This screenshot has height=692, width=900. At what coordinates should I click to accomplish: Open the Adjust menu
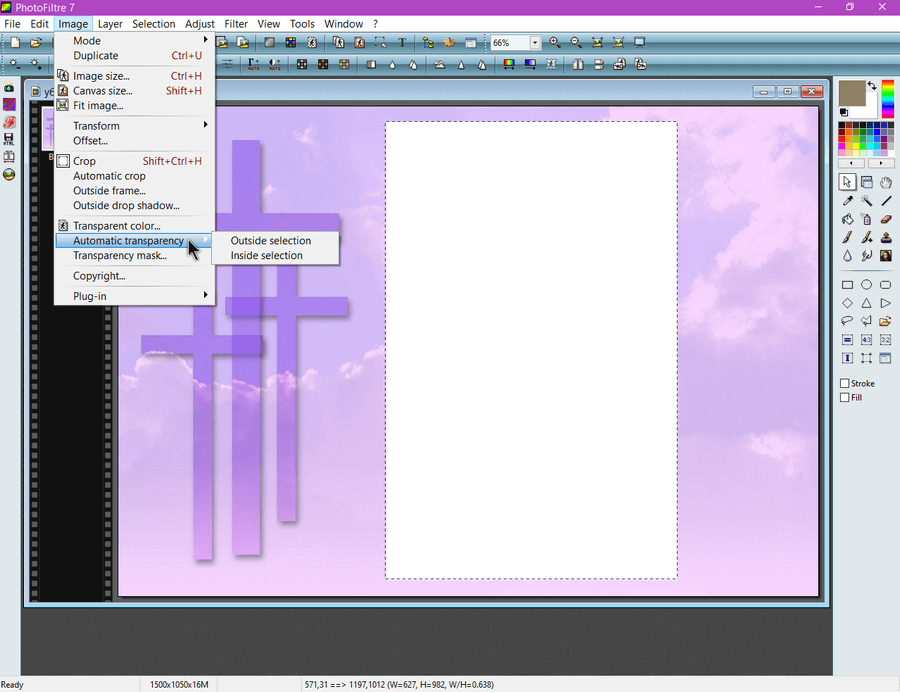pyautogui.click(x=199, y=24)
